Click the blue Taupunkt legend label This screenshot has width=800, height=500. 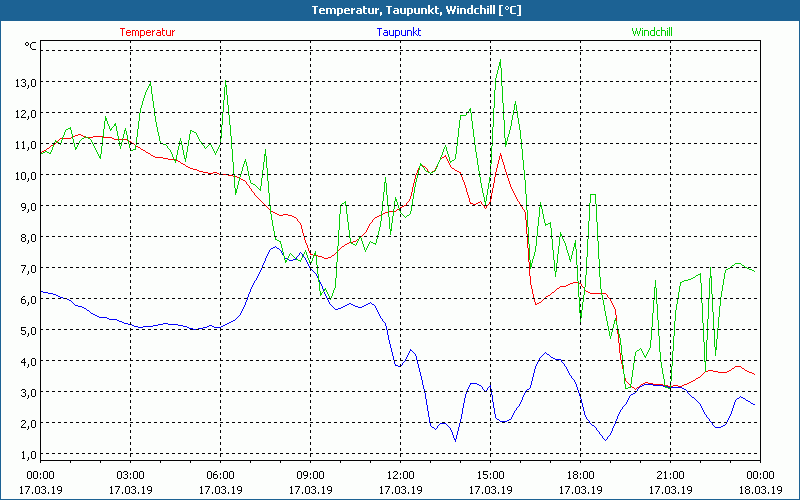click(x=398, y=32)
